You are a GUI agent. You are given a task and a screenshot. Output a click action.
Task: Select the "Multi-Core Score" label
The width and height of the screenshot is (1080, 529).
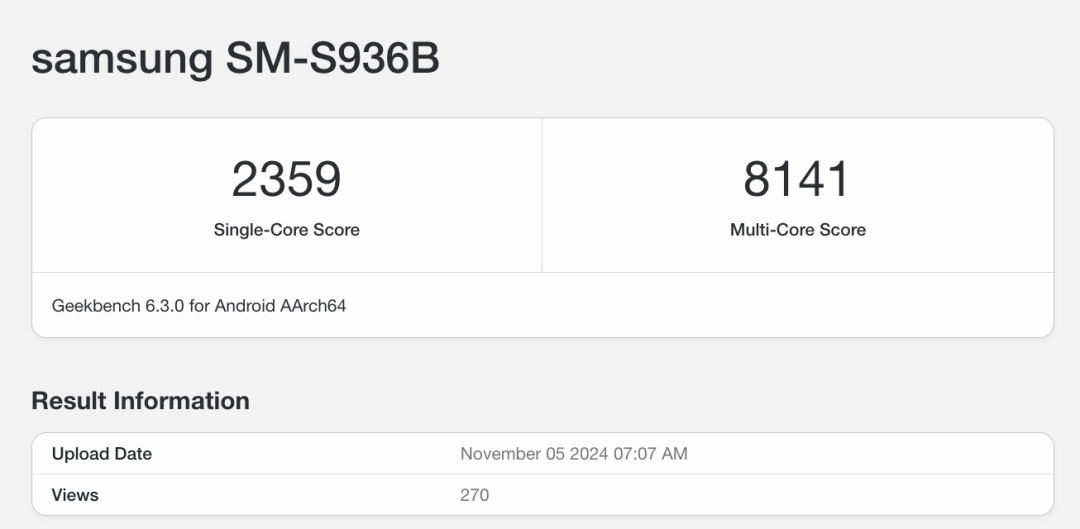[x=797, y=230]
